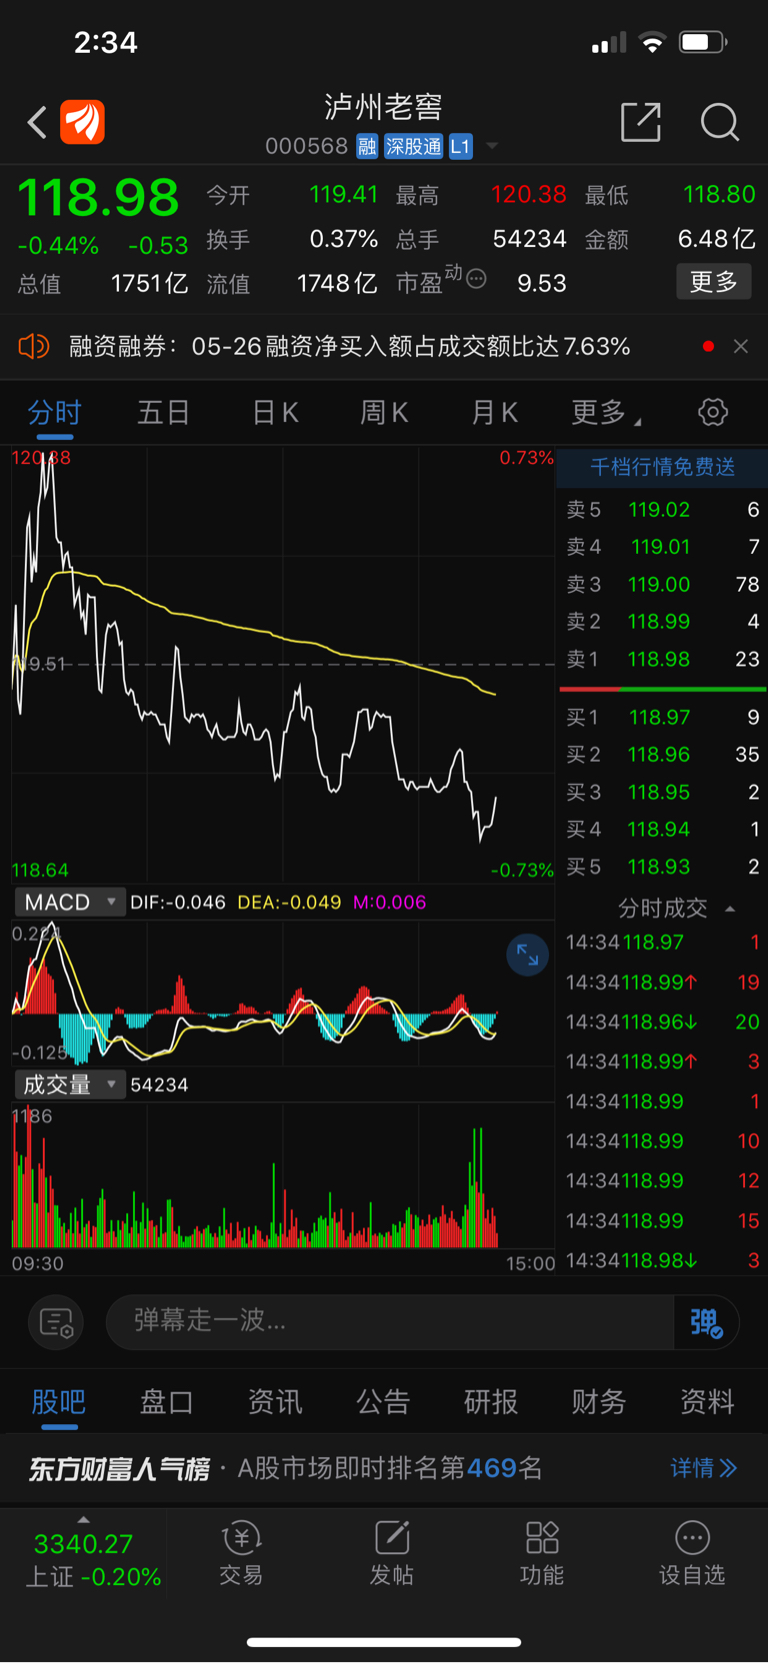Screen dimensions: 768x1663
Task: Select the 分时 chart tab
Action: [54, 412]
